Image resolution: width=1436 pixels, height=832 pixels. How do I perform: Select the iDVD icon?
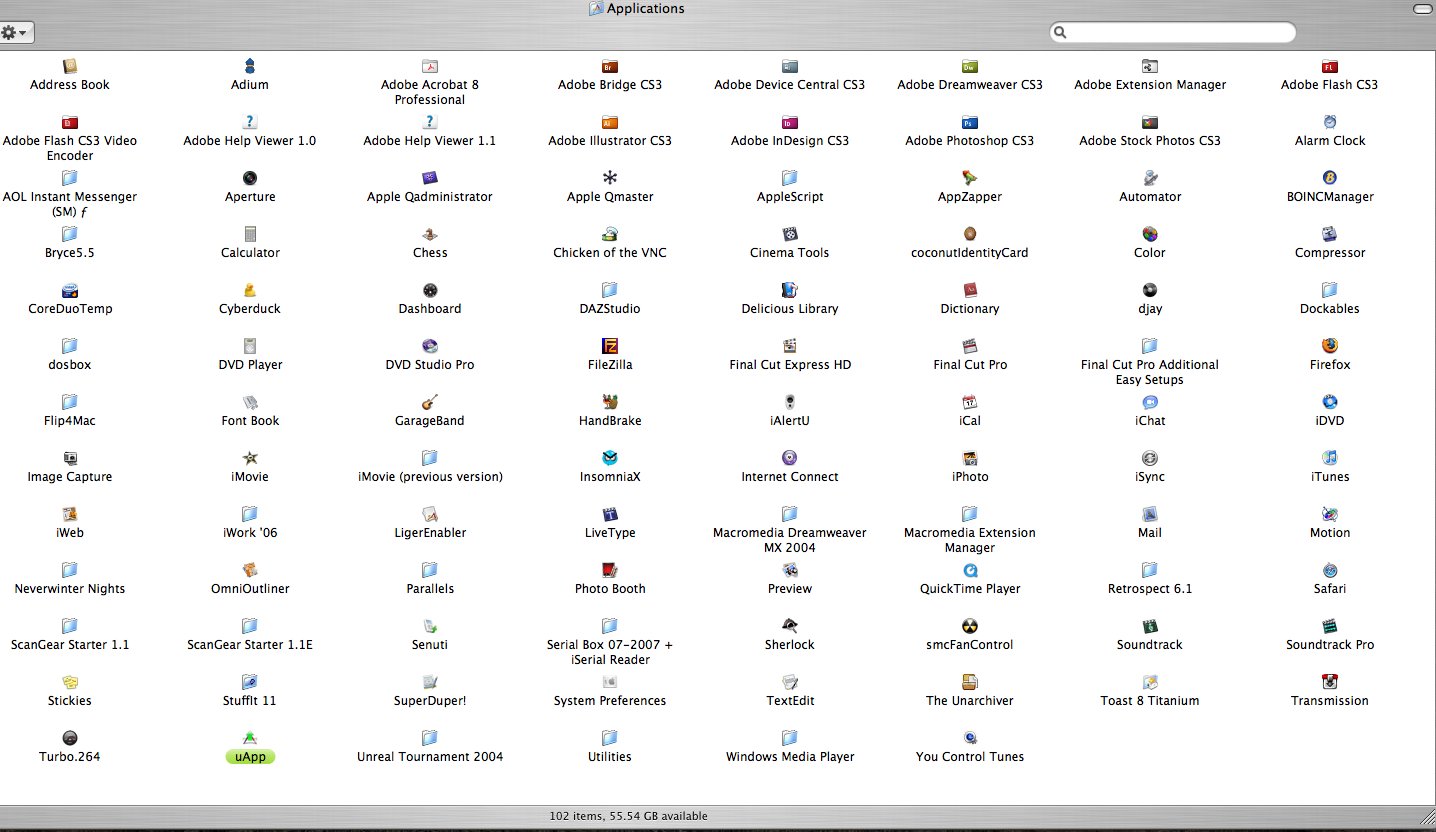click(x=1330, y=402)
